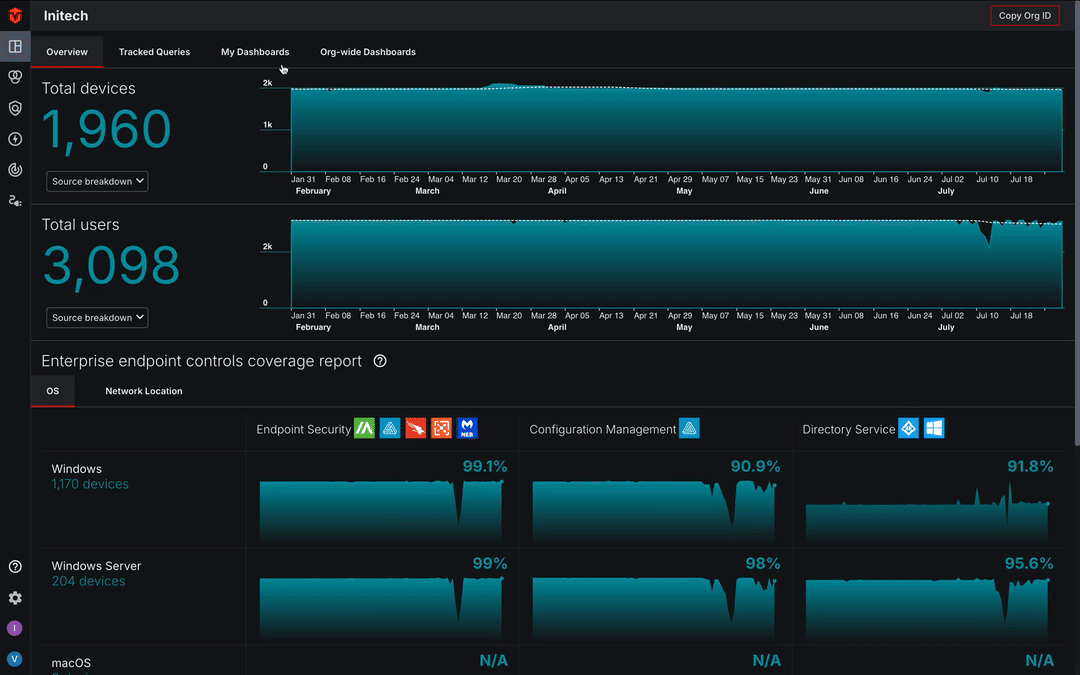1080x675 pixels.
Task: Click the purple 'I' org avatar
Action: click(x=14, y=628)
